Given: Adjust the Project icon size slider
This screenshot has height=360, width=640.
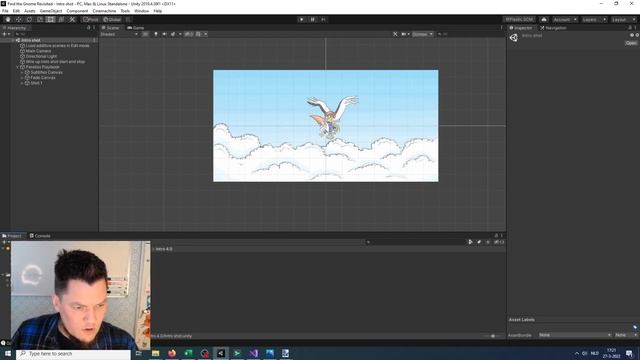Looking at the screenshot, I should [492, 336].
